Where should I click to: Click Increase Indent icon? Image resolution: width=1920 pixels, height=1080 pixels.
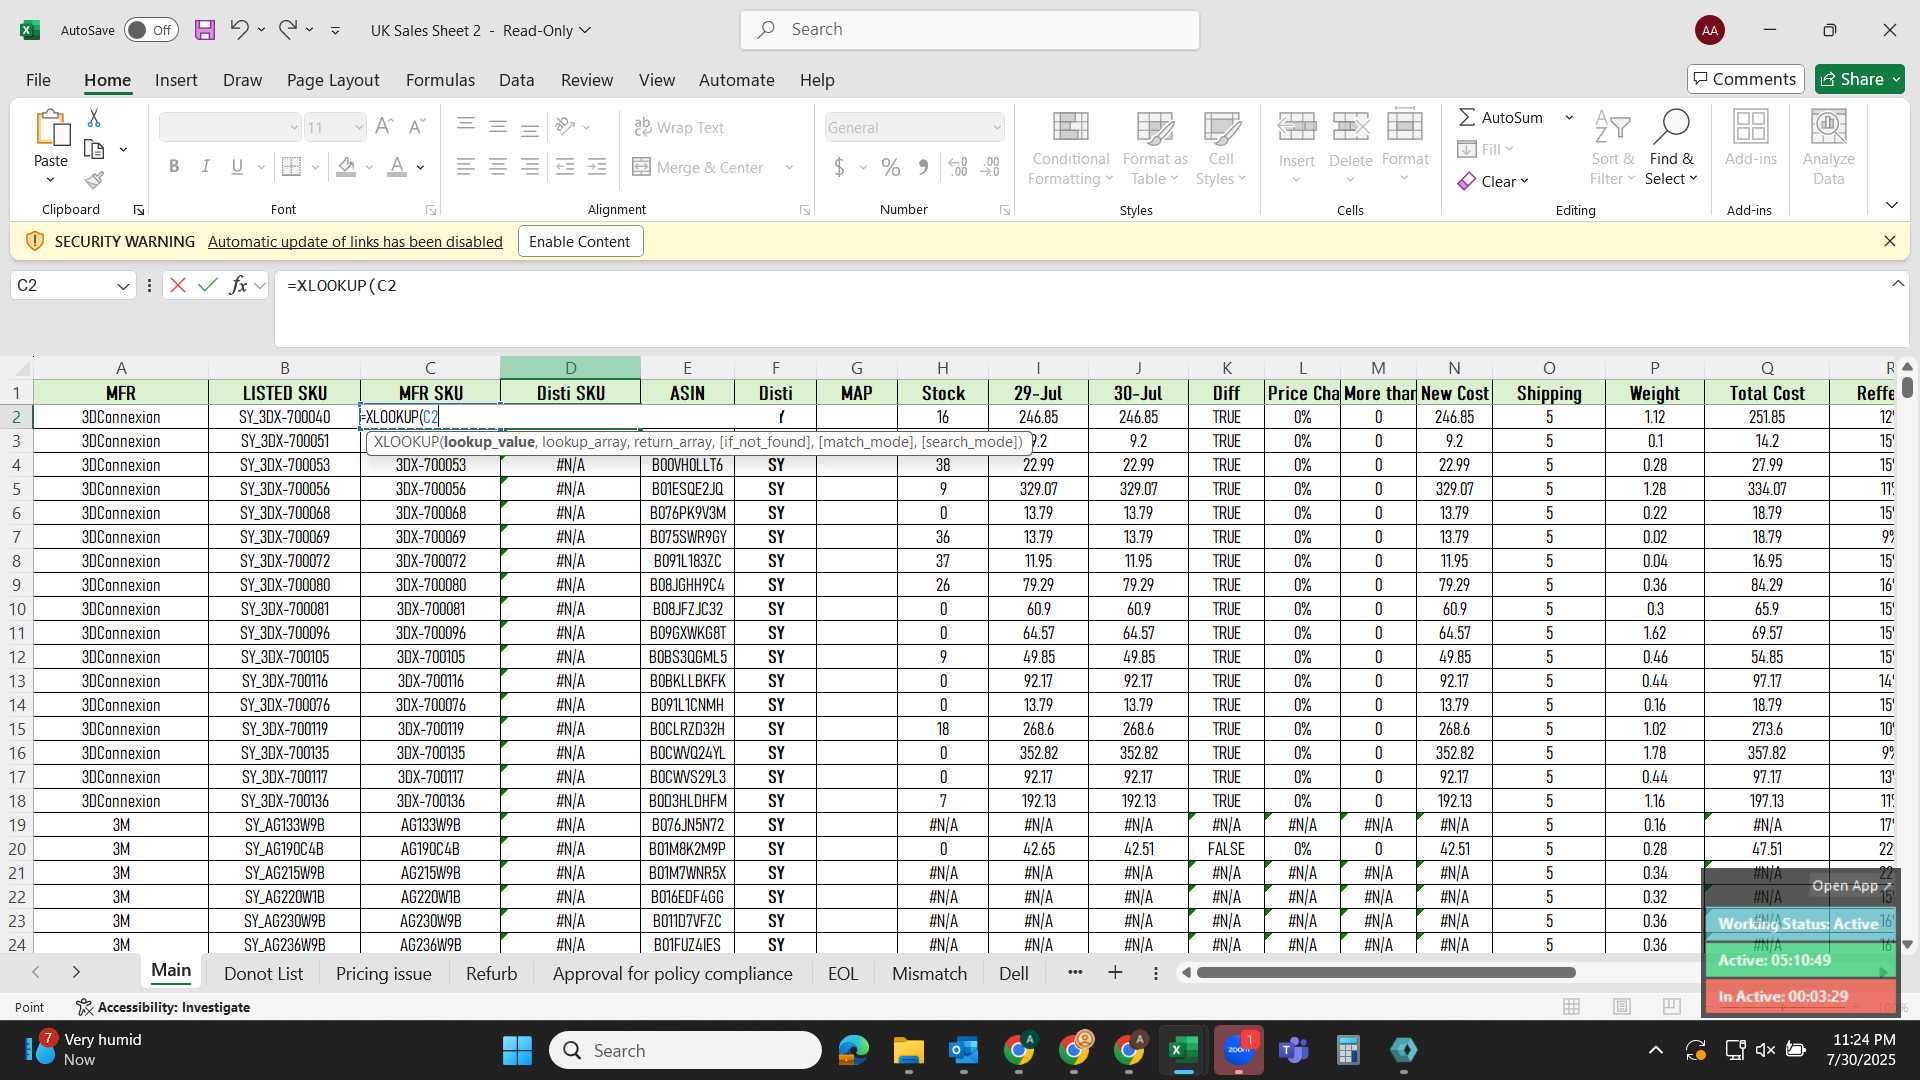(597, 167)
